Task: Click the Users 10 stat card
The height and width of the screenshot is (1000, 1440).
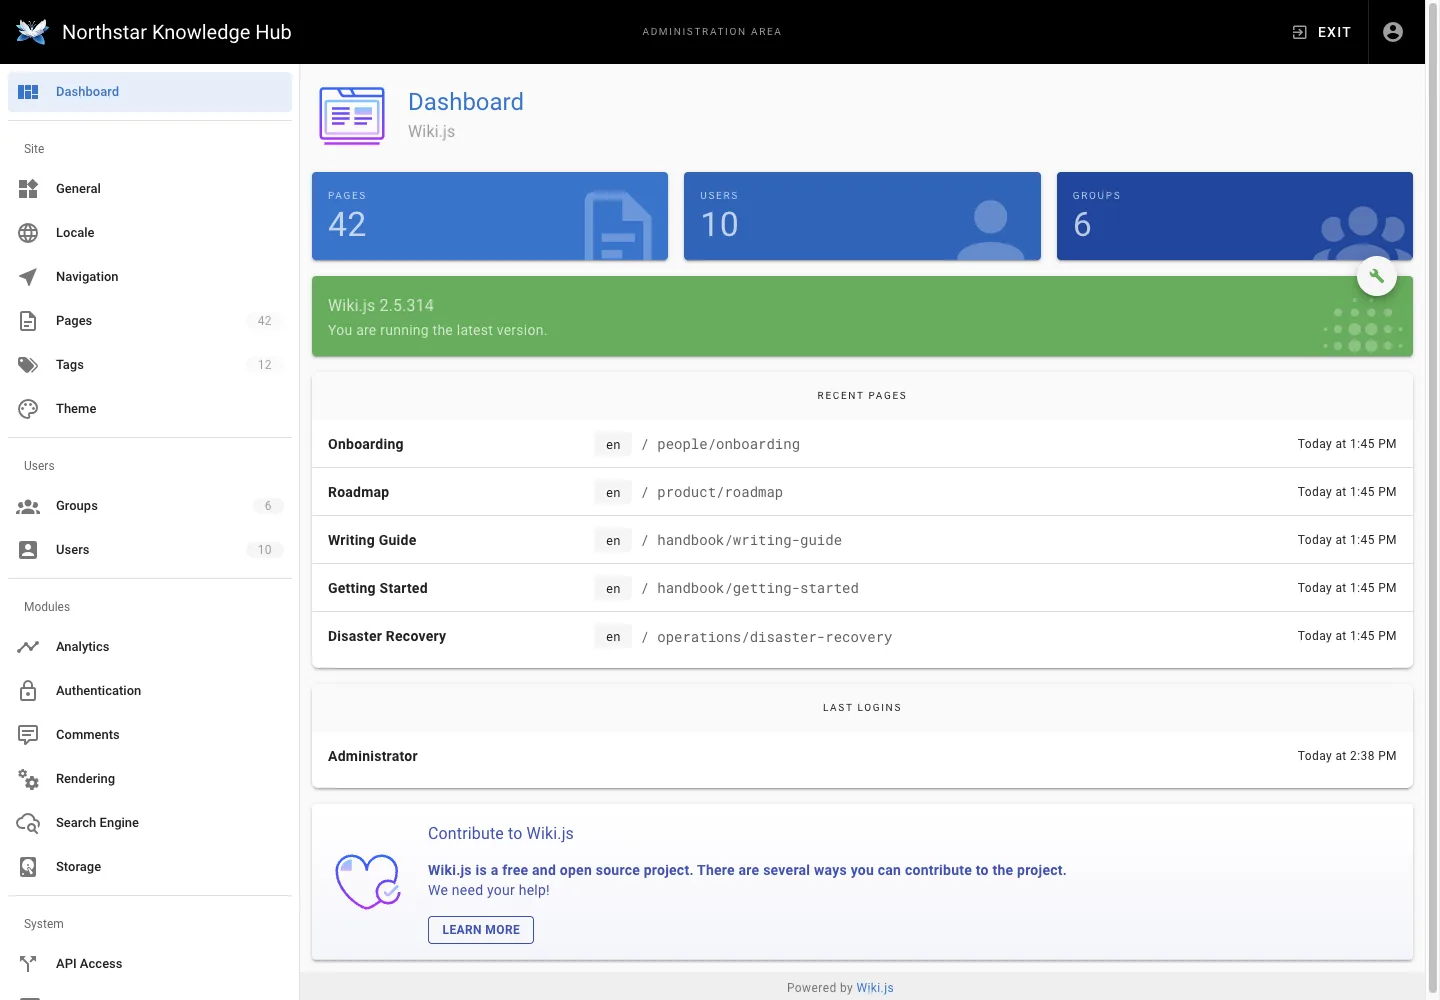Action: click(862, 216)
